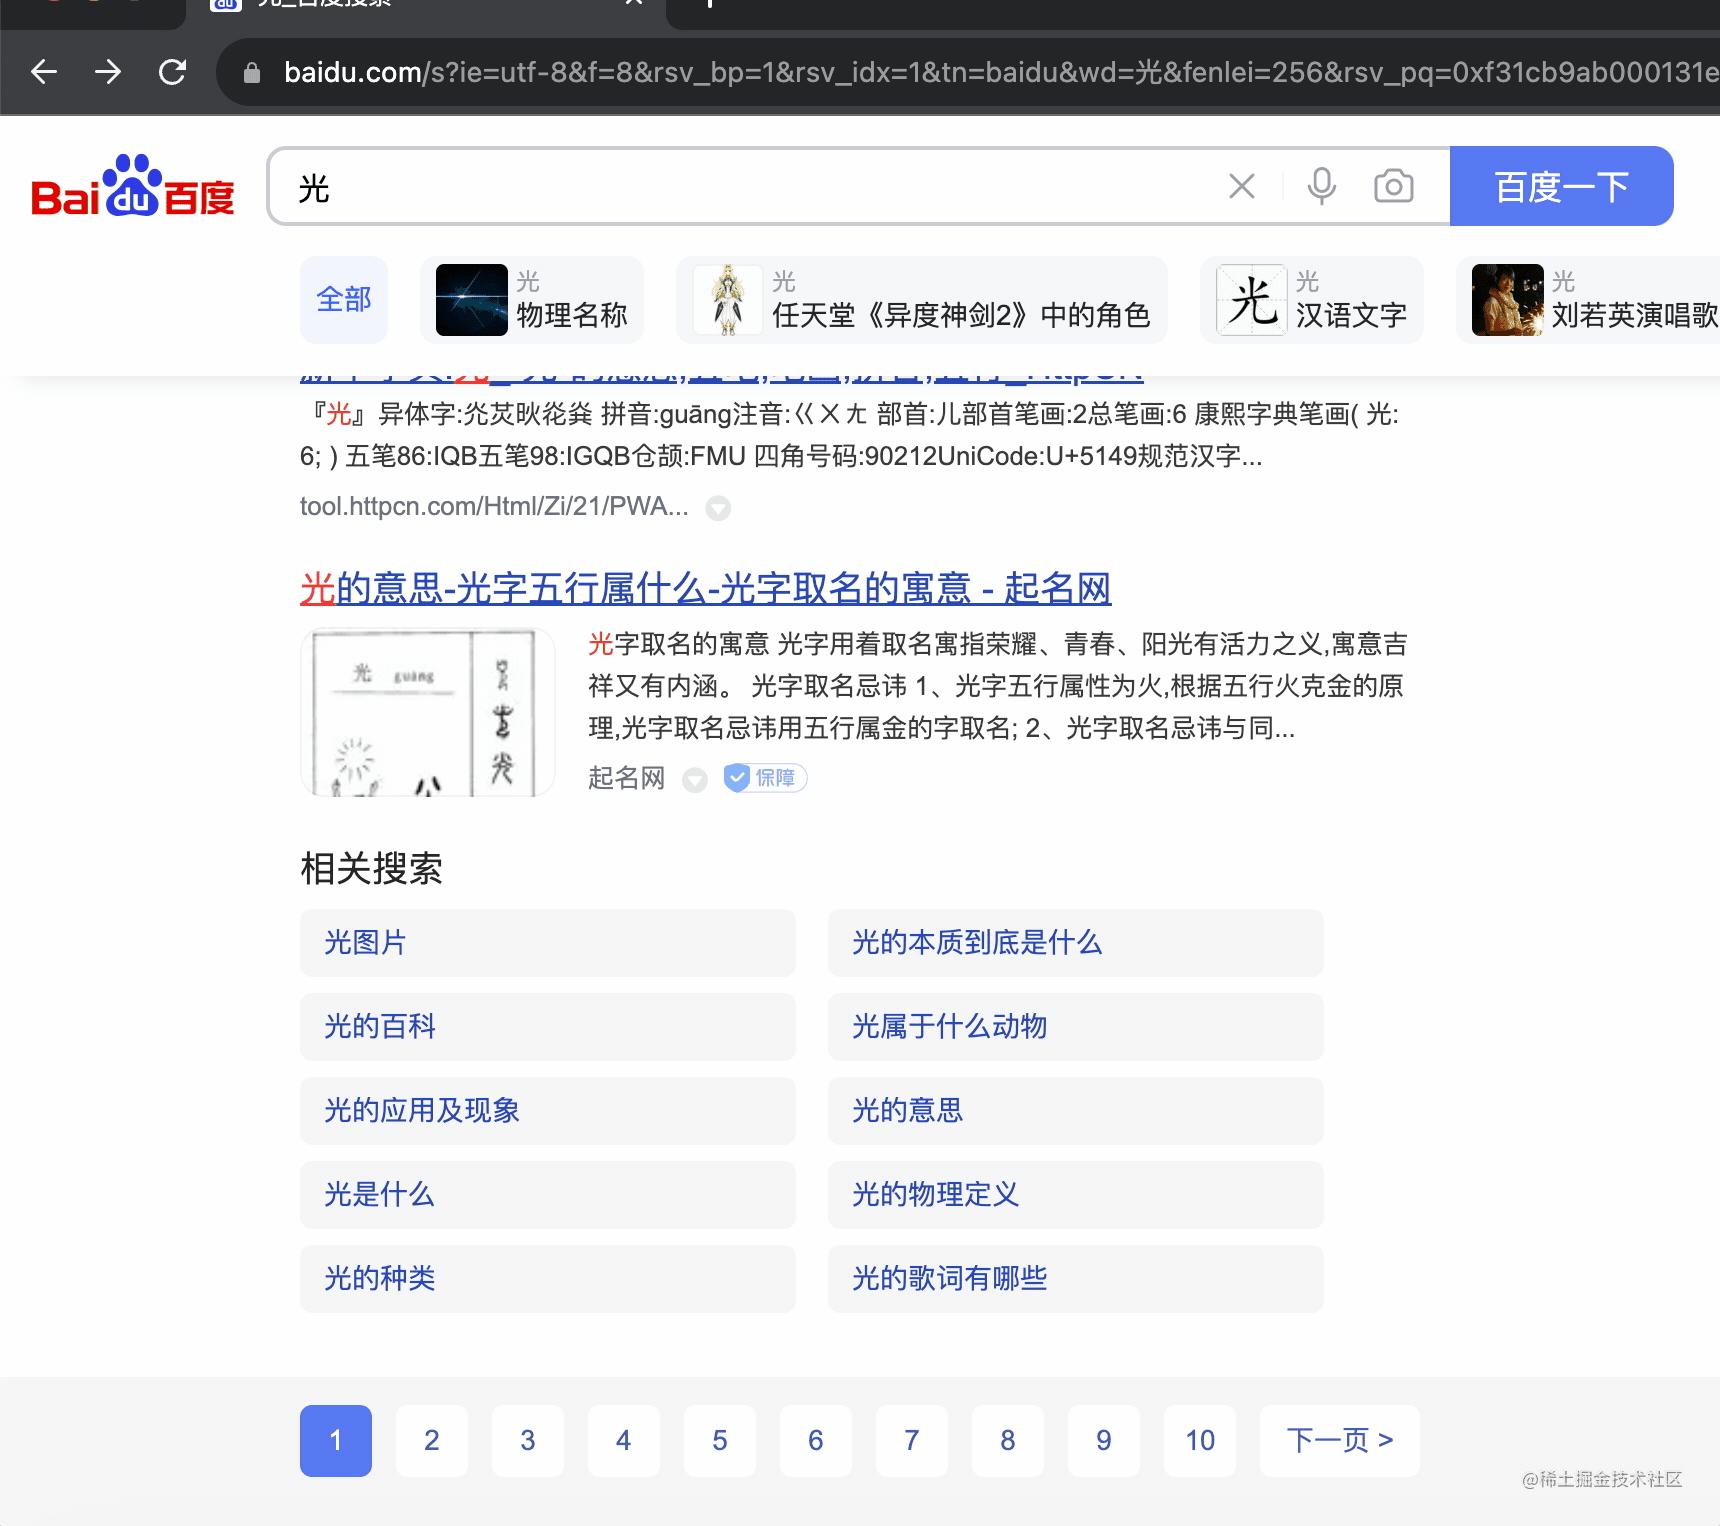Expand options for tool.httpcn.com result
Screen dimensions: 1720x1526
click(719, 508)
